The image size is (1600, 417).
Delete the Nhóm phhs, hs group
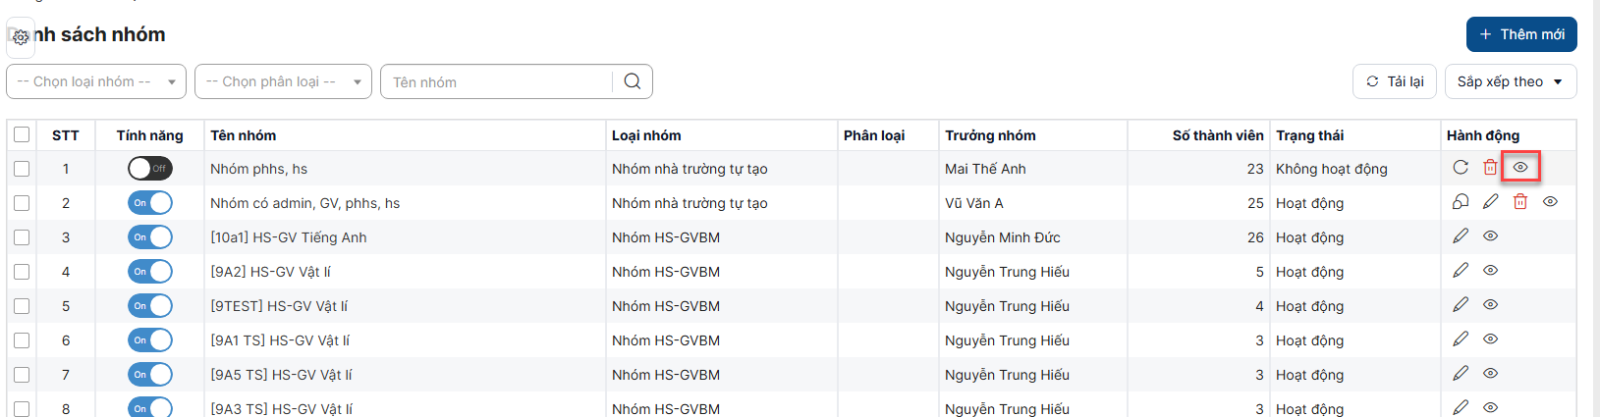click(x=1490, y=168)
